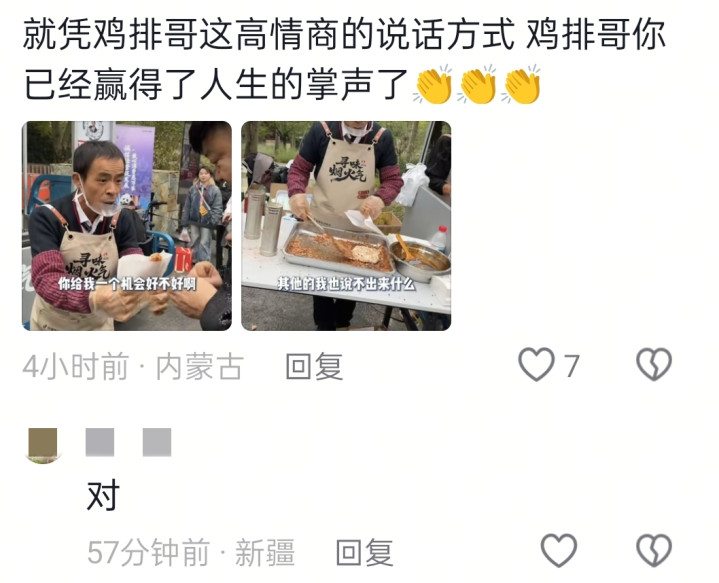The width and height of the screenshot is (719, 583).
Task: Tap broken heart dislike beside the 7 count
Action: (x=654, y=364)
